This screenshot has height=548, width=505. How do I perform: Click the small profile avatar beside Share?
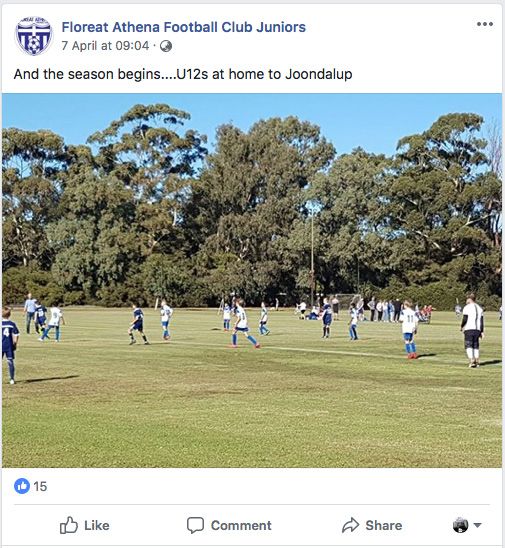click(x=460, y=525)
